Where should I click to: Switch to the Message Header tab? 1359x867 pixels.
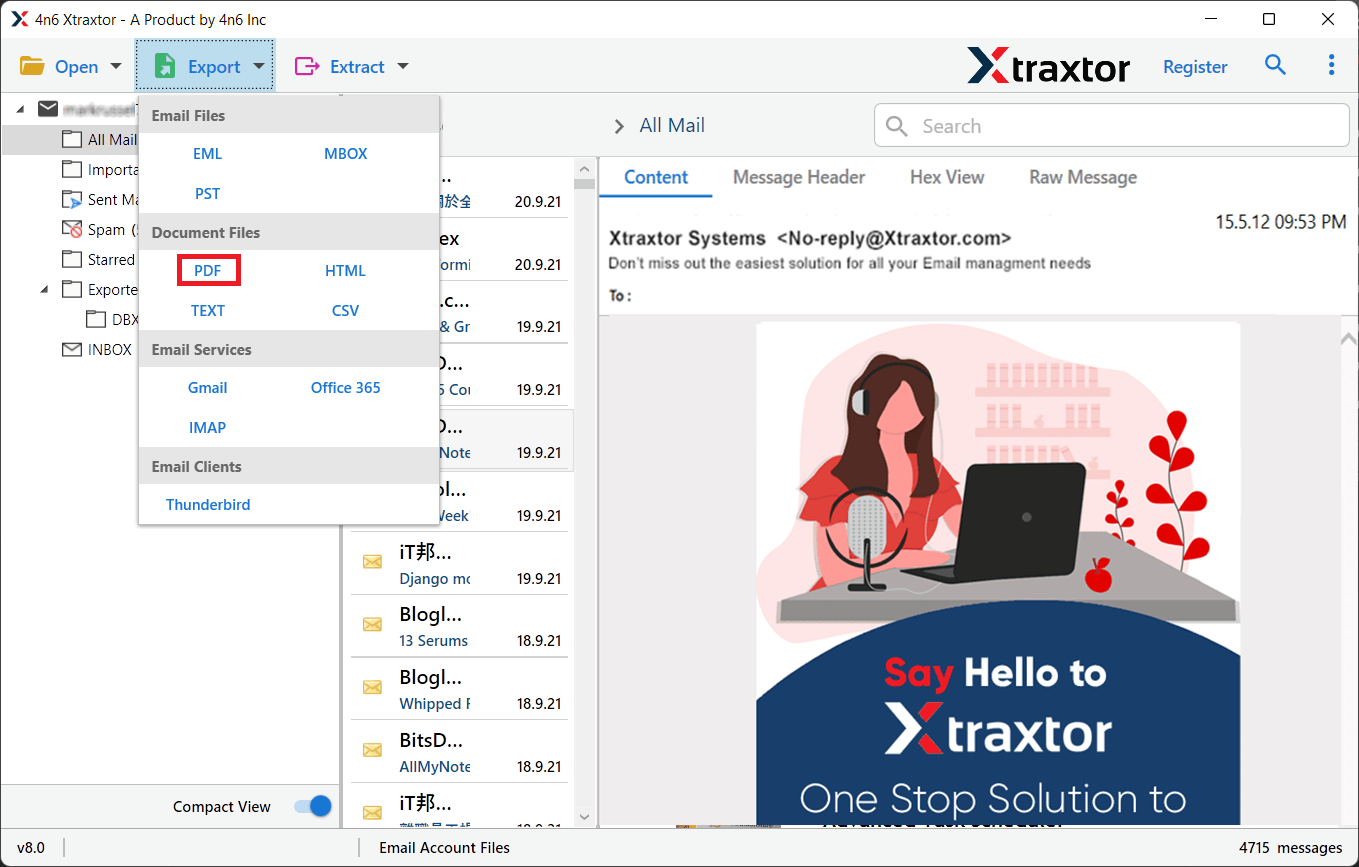(799, 177)
